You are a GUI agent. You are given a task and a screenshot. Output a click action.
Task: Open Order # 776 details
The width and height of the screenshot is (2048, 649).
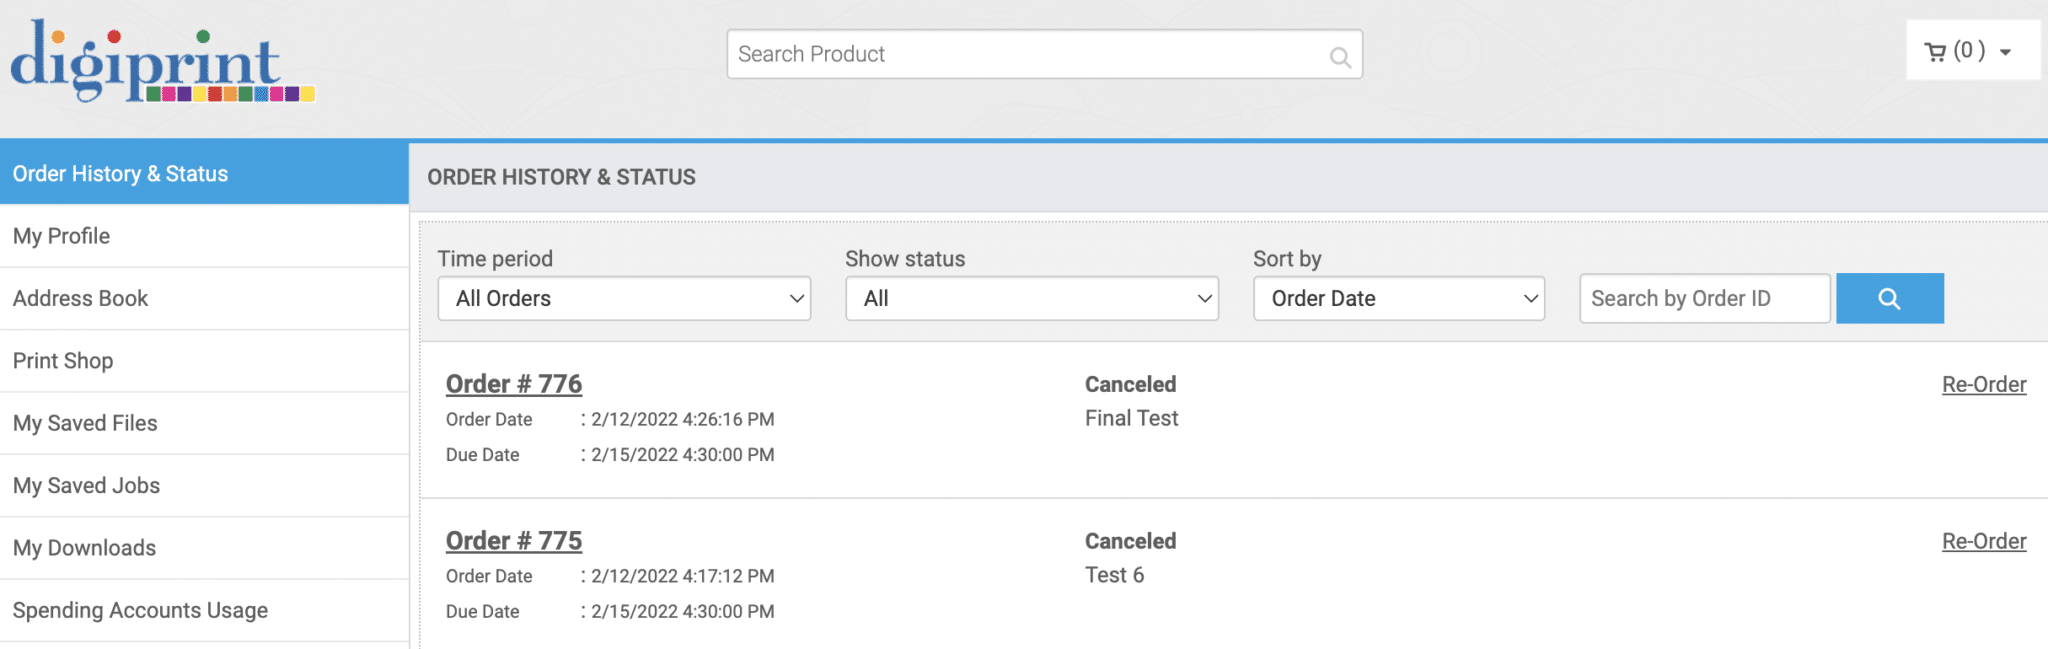pyautogui.click(x=514, y=384)
